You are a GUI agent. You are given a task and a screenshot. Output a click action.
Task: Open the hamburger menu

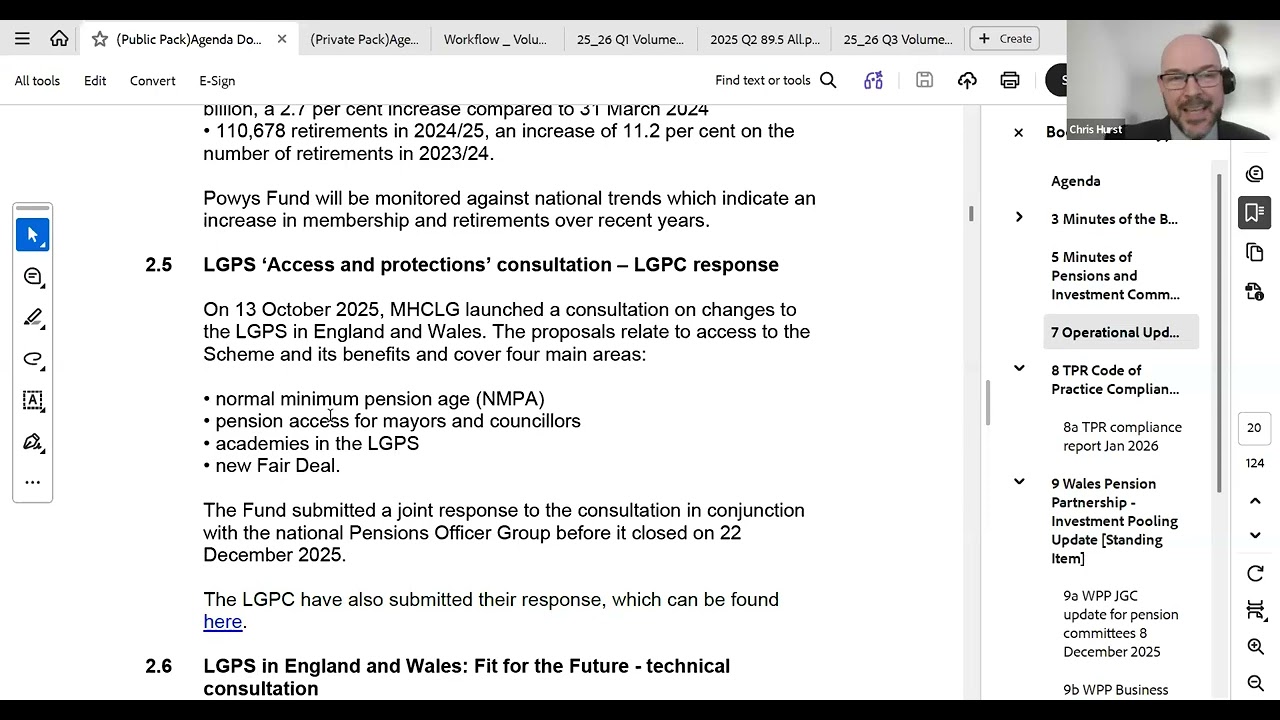pyautogui.click(x=22, y=39)
